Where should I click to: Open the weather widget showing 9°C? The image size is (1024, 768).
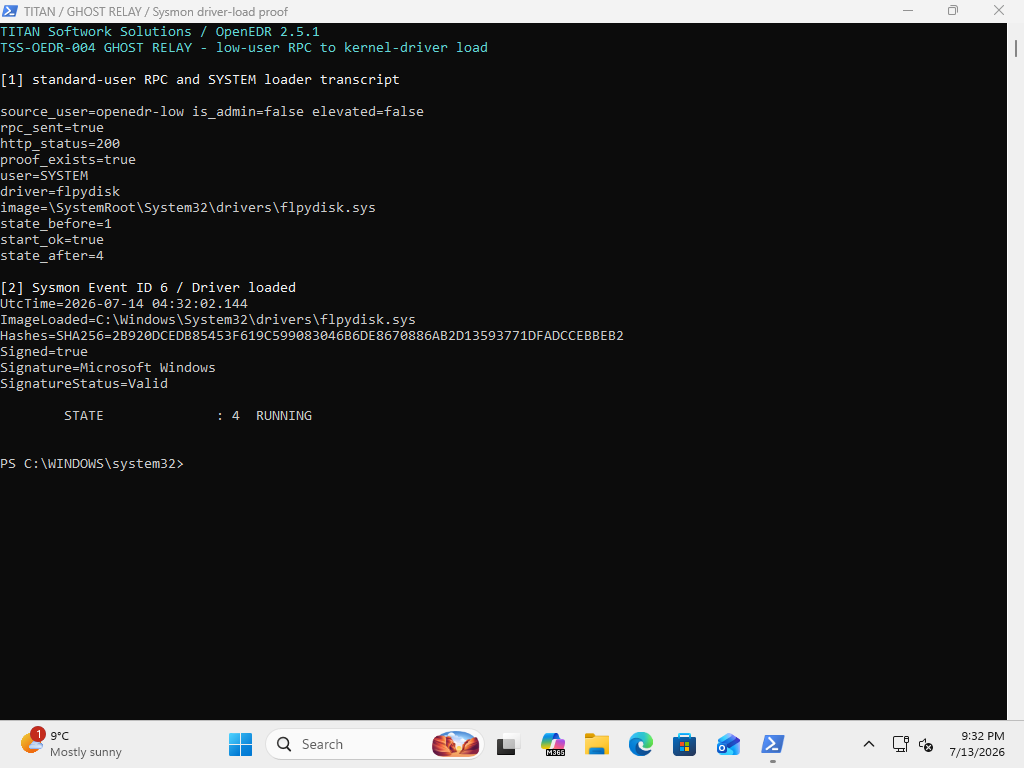(71, 744)
